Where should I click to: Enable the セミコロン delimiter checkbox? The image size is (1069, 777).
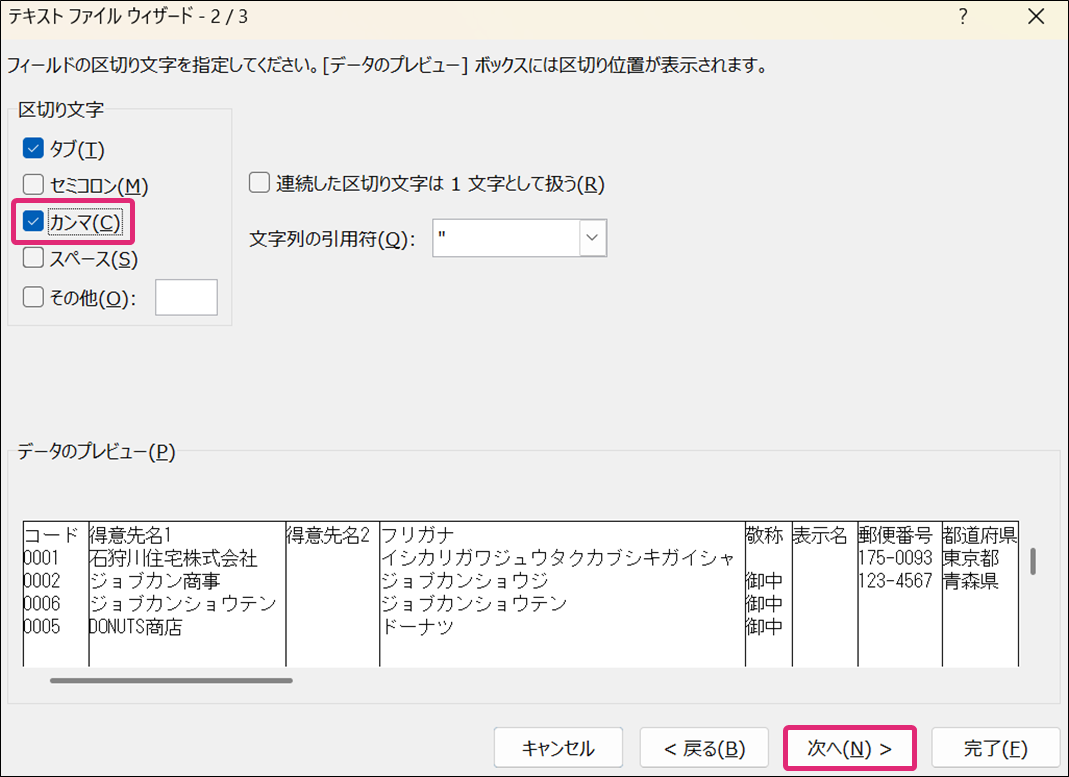pos(33,185)
